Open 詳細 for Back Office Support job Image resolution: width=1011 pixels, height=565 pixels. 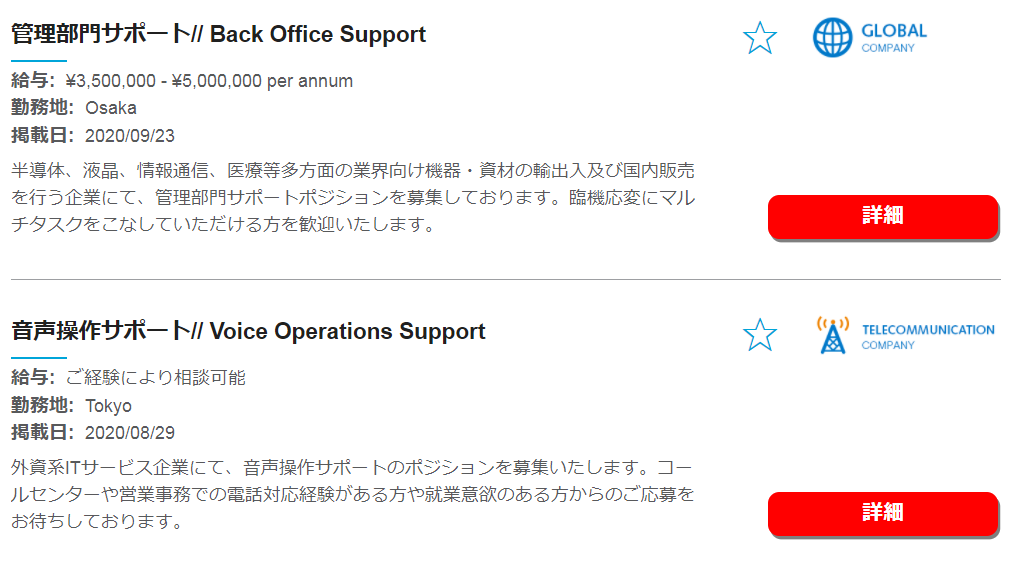pyautogui.click(x=883, y=216)
